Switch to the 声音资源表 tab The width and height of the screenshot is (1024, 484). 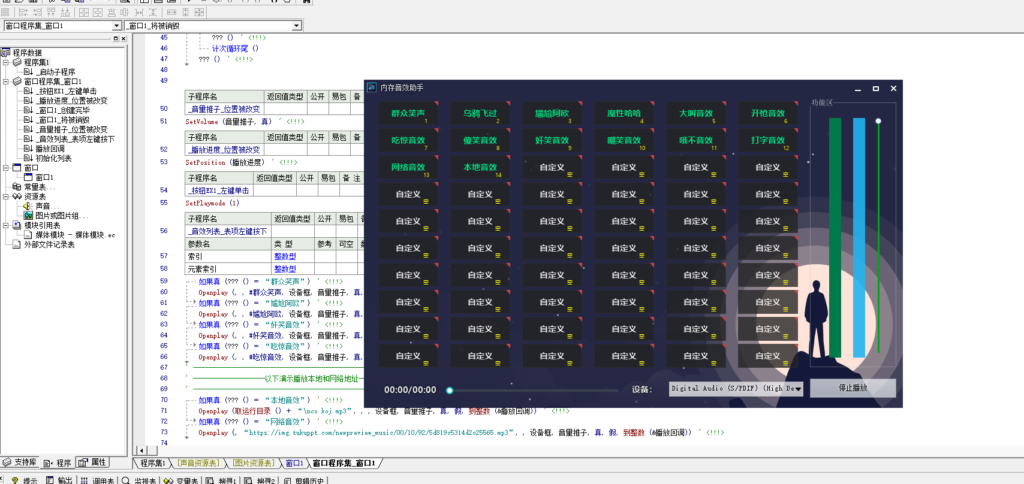[x=198, y=463]
